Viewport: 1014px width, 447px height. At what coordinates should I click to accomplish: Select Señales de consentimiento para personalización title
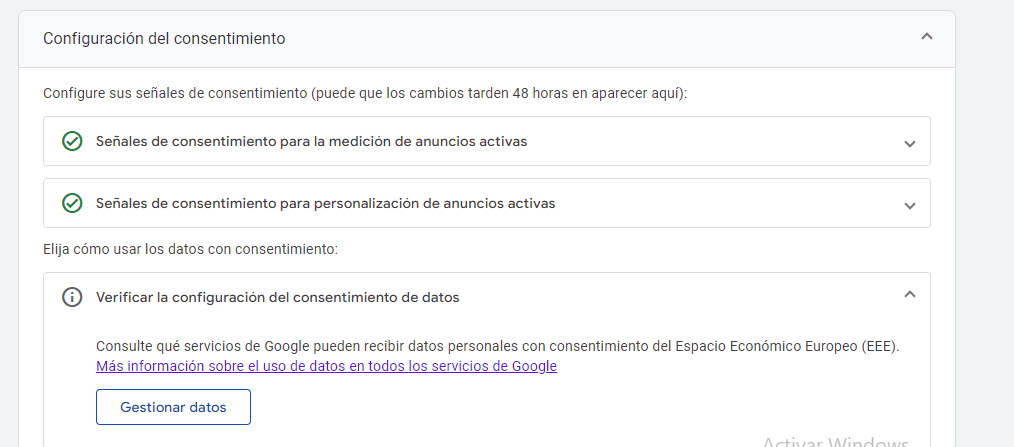(x=326, y=203)
